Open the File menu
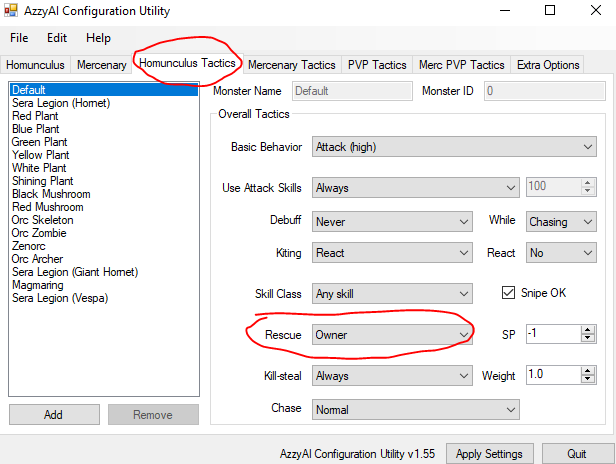Viewport: 616px width, 464px height. 19,38
